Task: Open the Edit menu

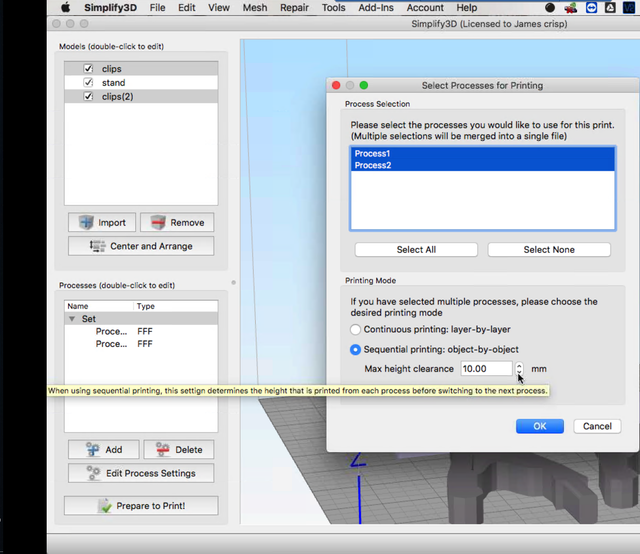Action: coord(187,8)
